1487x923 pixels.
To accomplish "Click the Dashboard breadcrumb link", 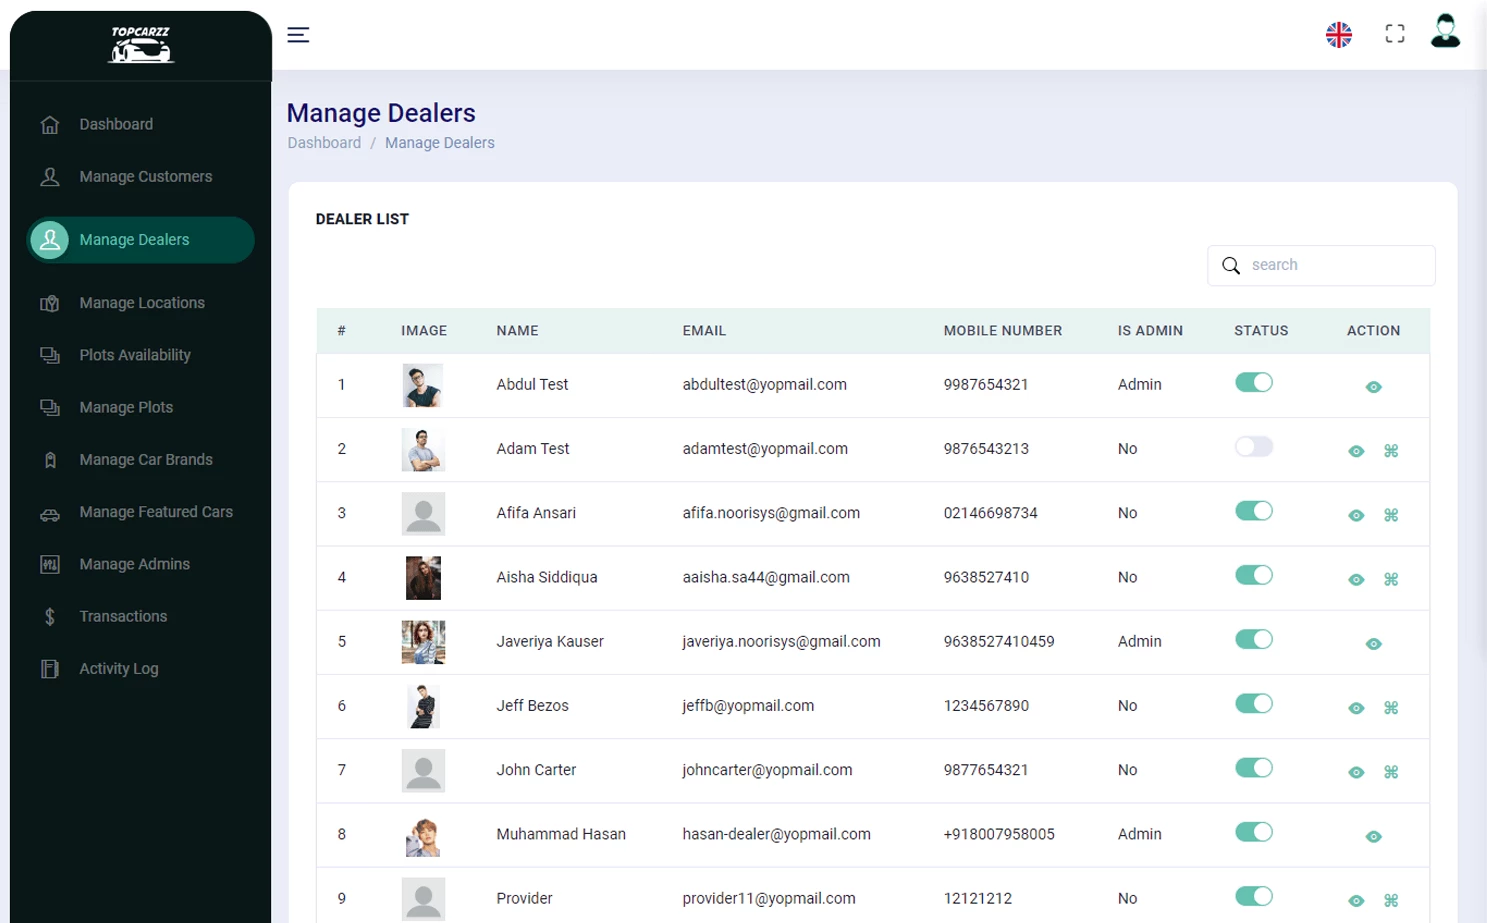I will [x=324, y=142].
